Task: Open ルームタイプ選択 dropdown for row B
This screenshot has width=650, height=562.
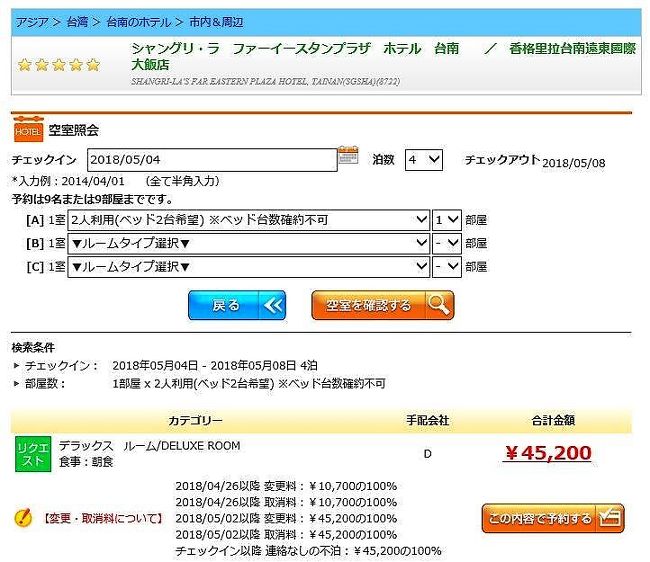Action: click(248, 243)
